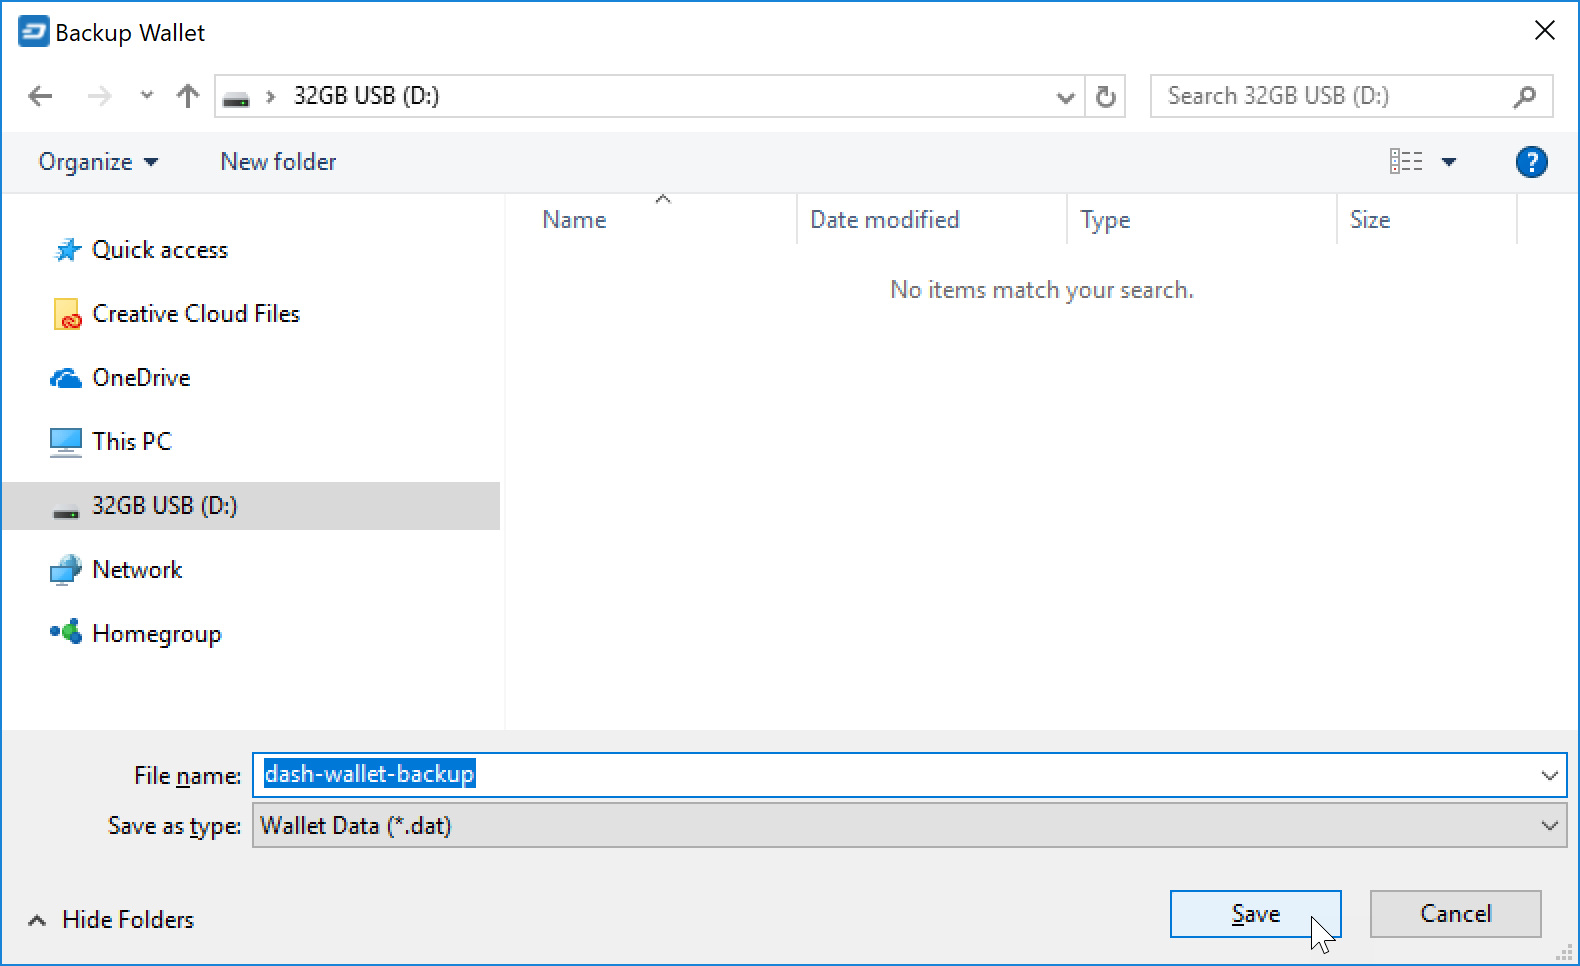This screenshot has width=1580, height=966.
Task: Click the Forward navigation arrow
Action: tap(99, 96)
